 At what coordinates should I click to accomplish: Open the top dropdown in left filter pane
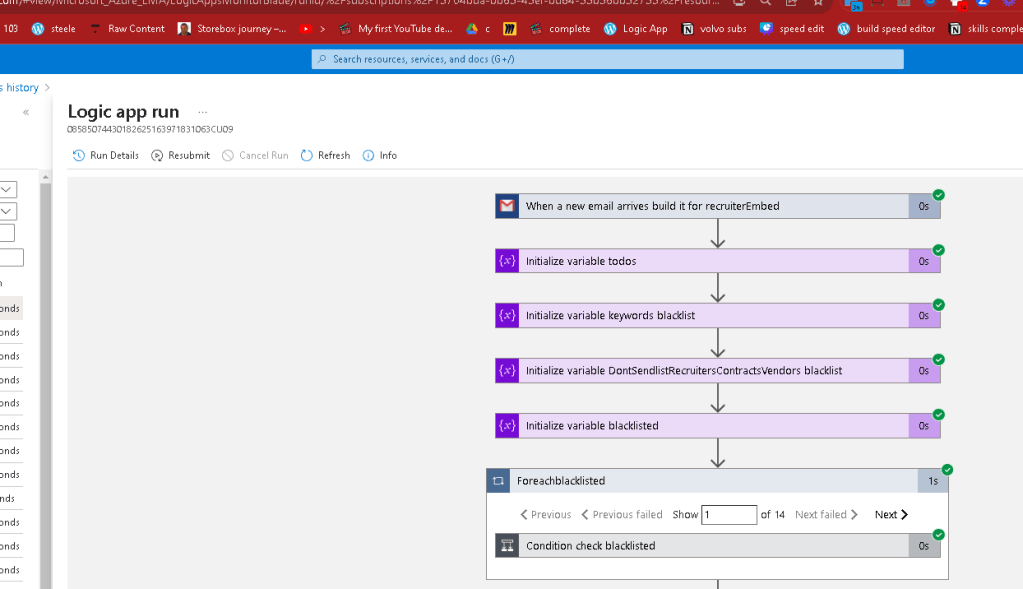8,190
